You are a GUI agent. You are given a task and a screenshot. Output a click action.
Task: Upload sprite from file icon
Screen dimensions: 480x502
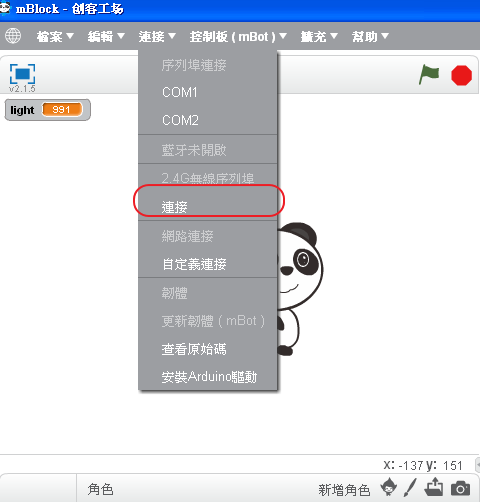coord(434,487)
